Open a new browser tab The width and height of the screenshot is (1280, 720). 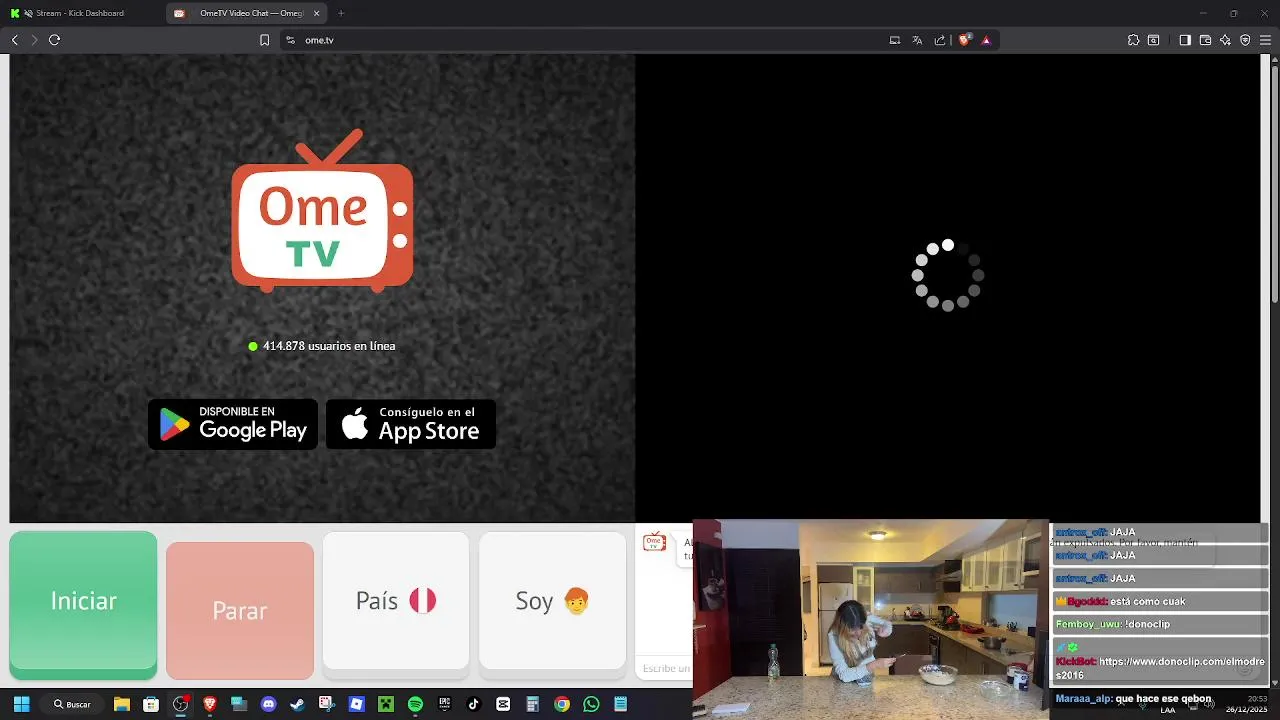341,13
